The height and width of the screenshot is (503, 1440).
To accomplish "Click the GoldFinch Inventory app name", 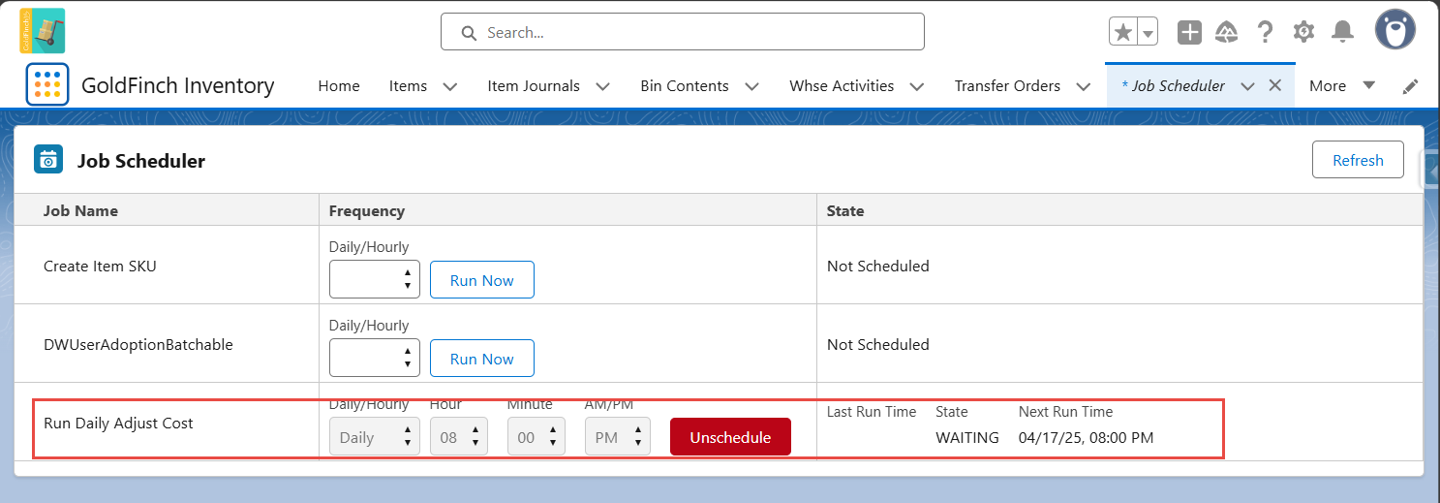I will click(178, 85).
